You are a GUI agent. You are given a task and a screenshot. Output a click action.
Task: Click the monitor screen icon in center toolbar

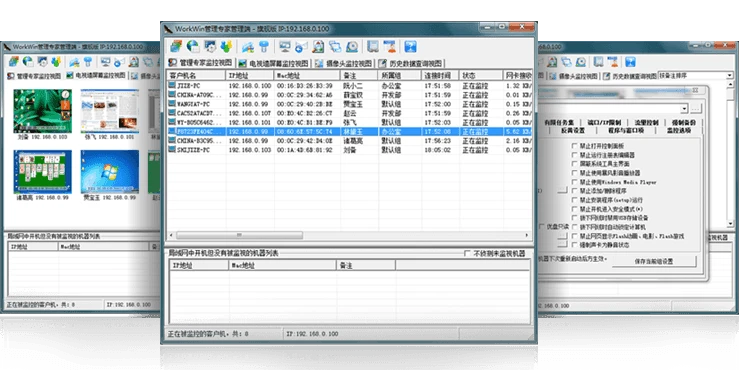[x=285, y=46]
